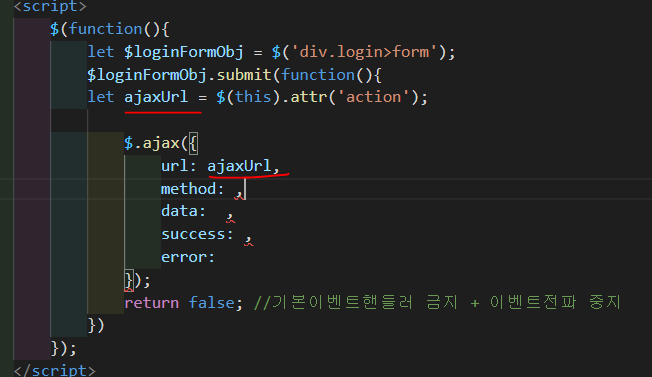Image resolution: width=652 pixels, height=377 pixels.
Task: Click the return keyword
Action: [x=151, y=303]
